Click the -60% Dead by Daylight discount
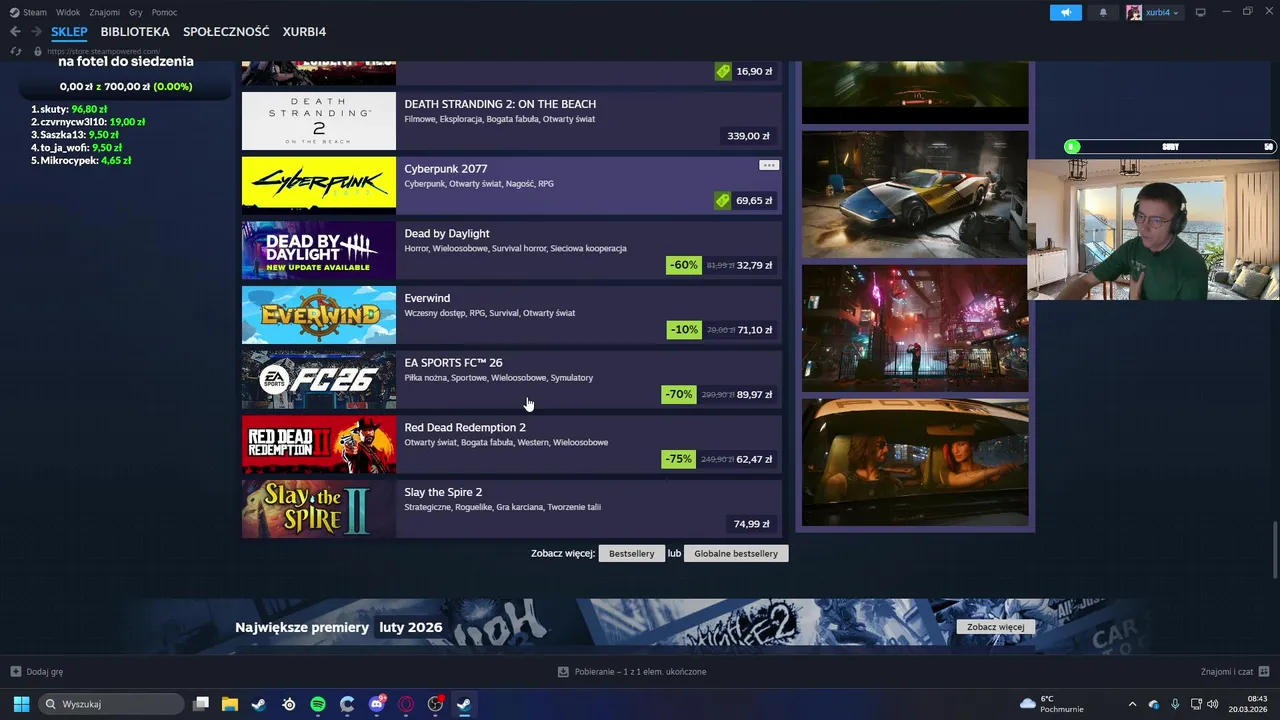This screenshot has width=1280, height=720. 684,265
